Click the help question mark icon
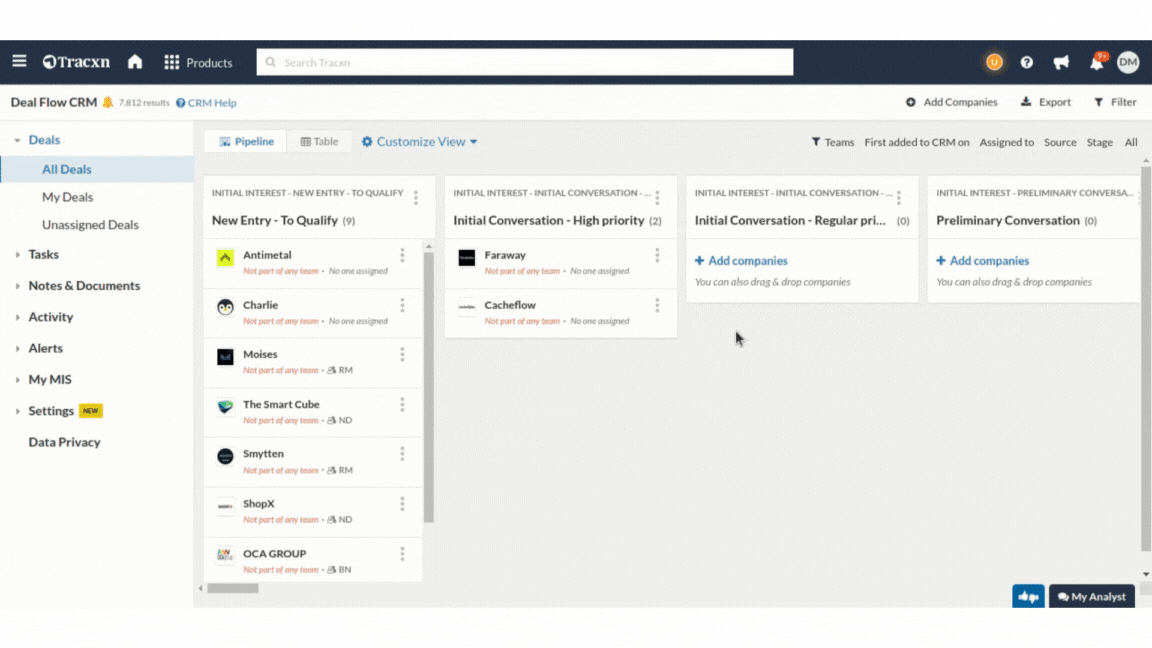This screenshot has width=1152, height=648. click(1026, 62)
